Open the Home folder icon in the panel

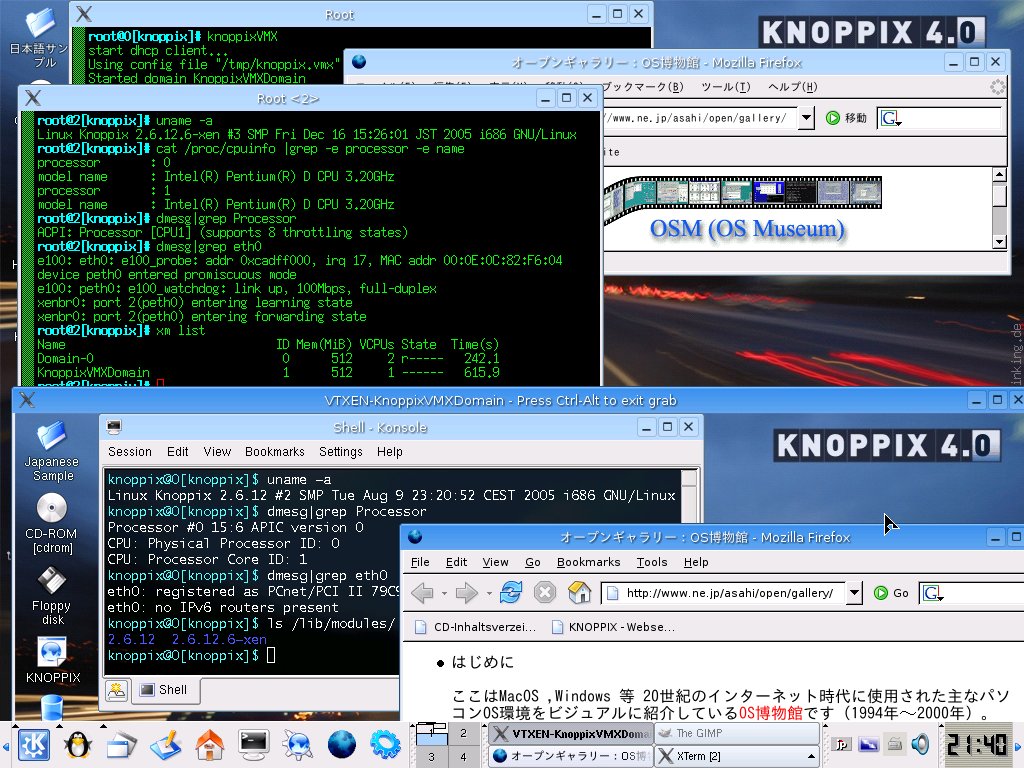210,745
